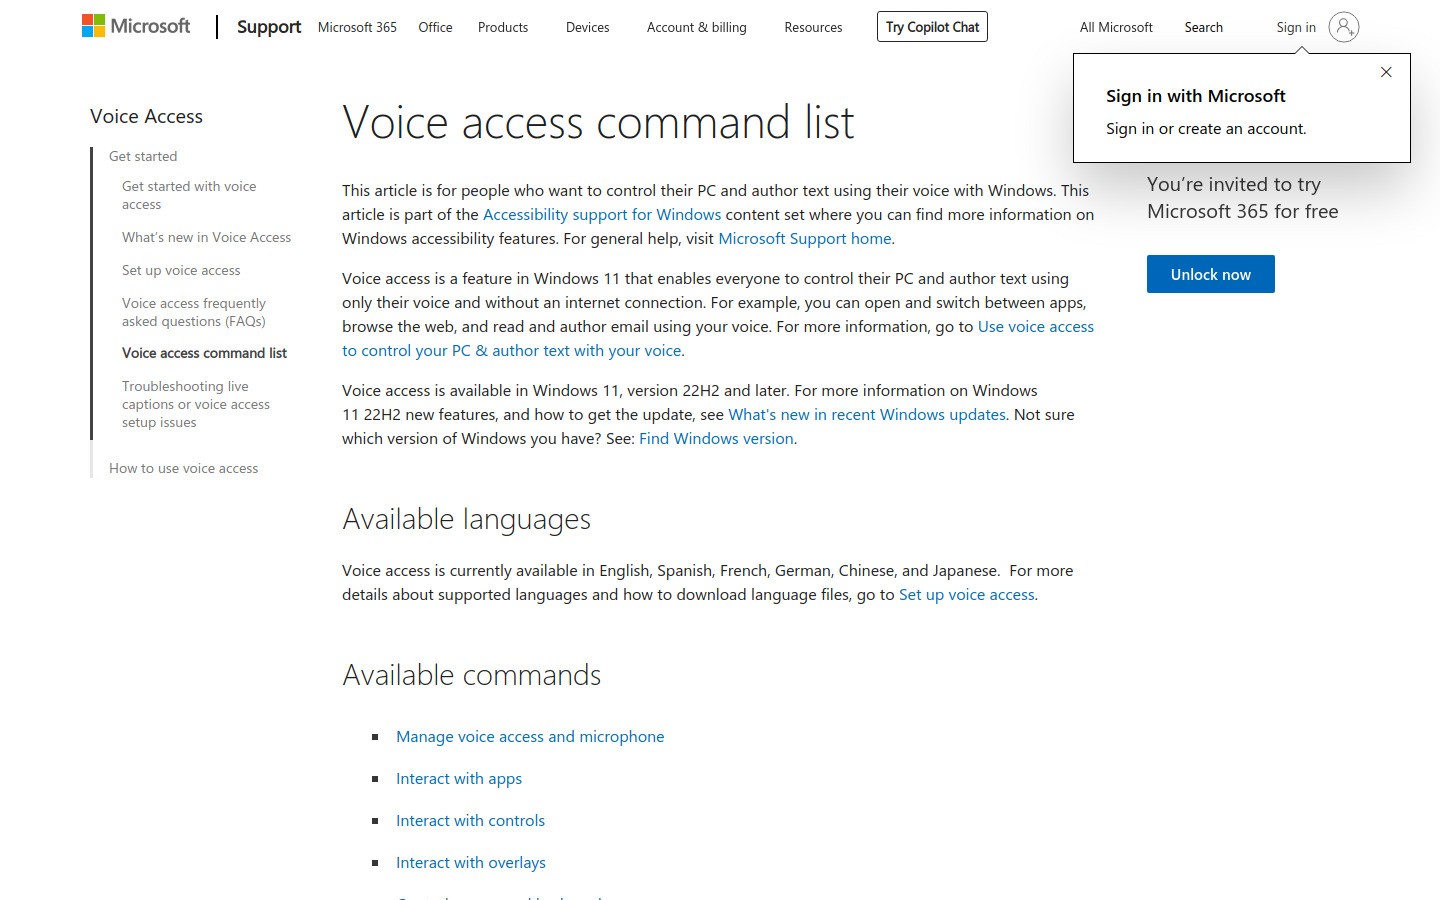Click the Unlock now button
This screenshot has width=1440, height=900.
tap(1210, 274)
